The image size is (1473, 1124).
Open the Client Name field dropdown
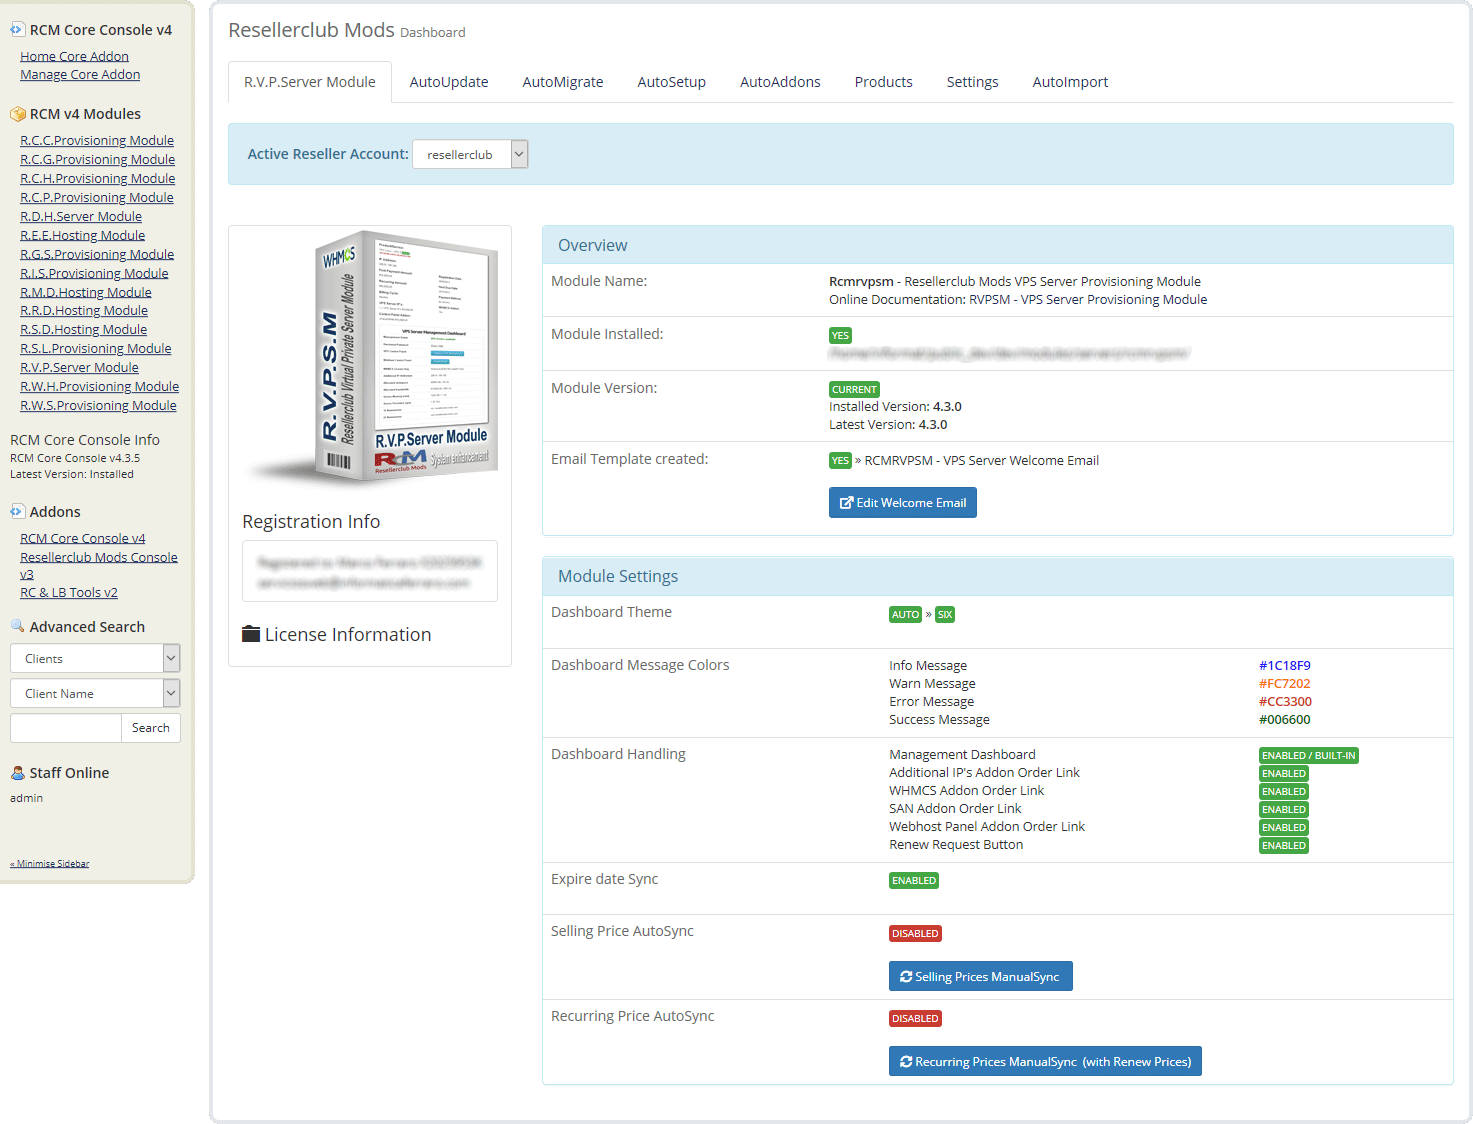[x=95, y=693]
